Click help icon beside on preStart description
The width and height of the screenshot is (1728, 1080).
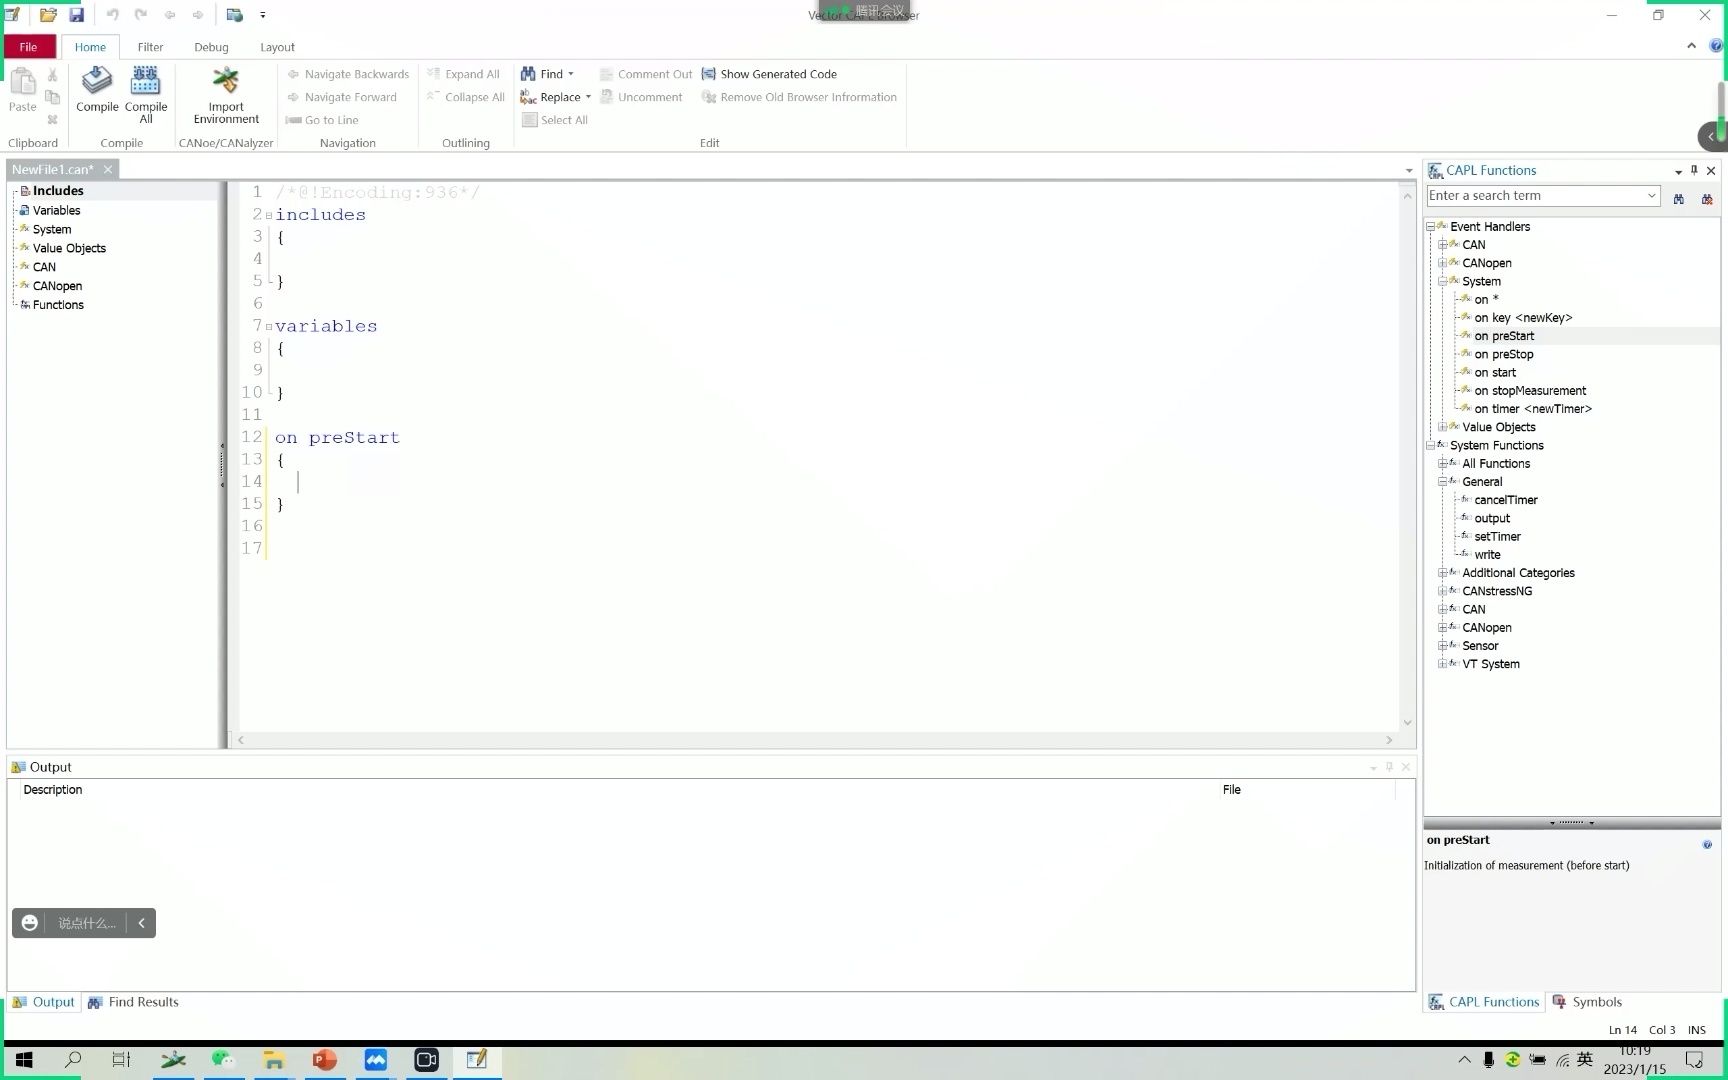point(1707,845)
